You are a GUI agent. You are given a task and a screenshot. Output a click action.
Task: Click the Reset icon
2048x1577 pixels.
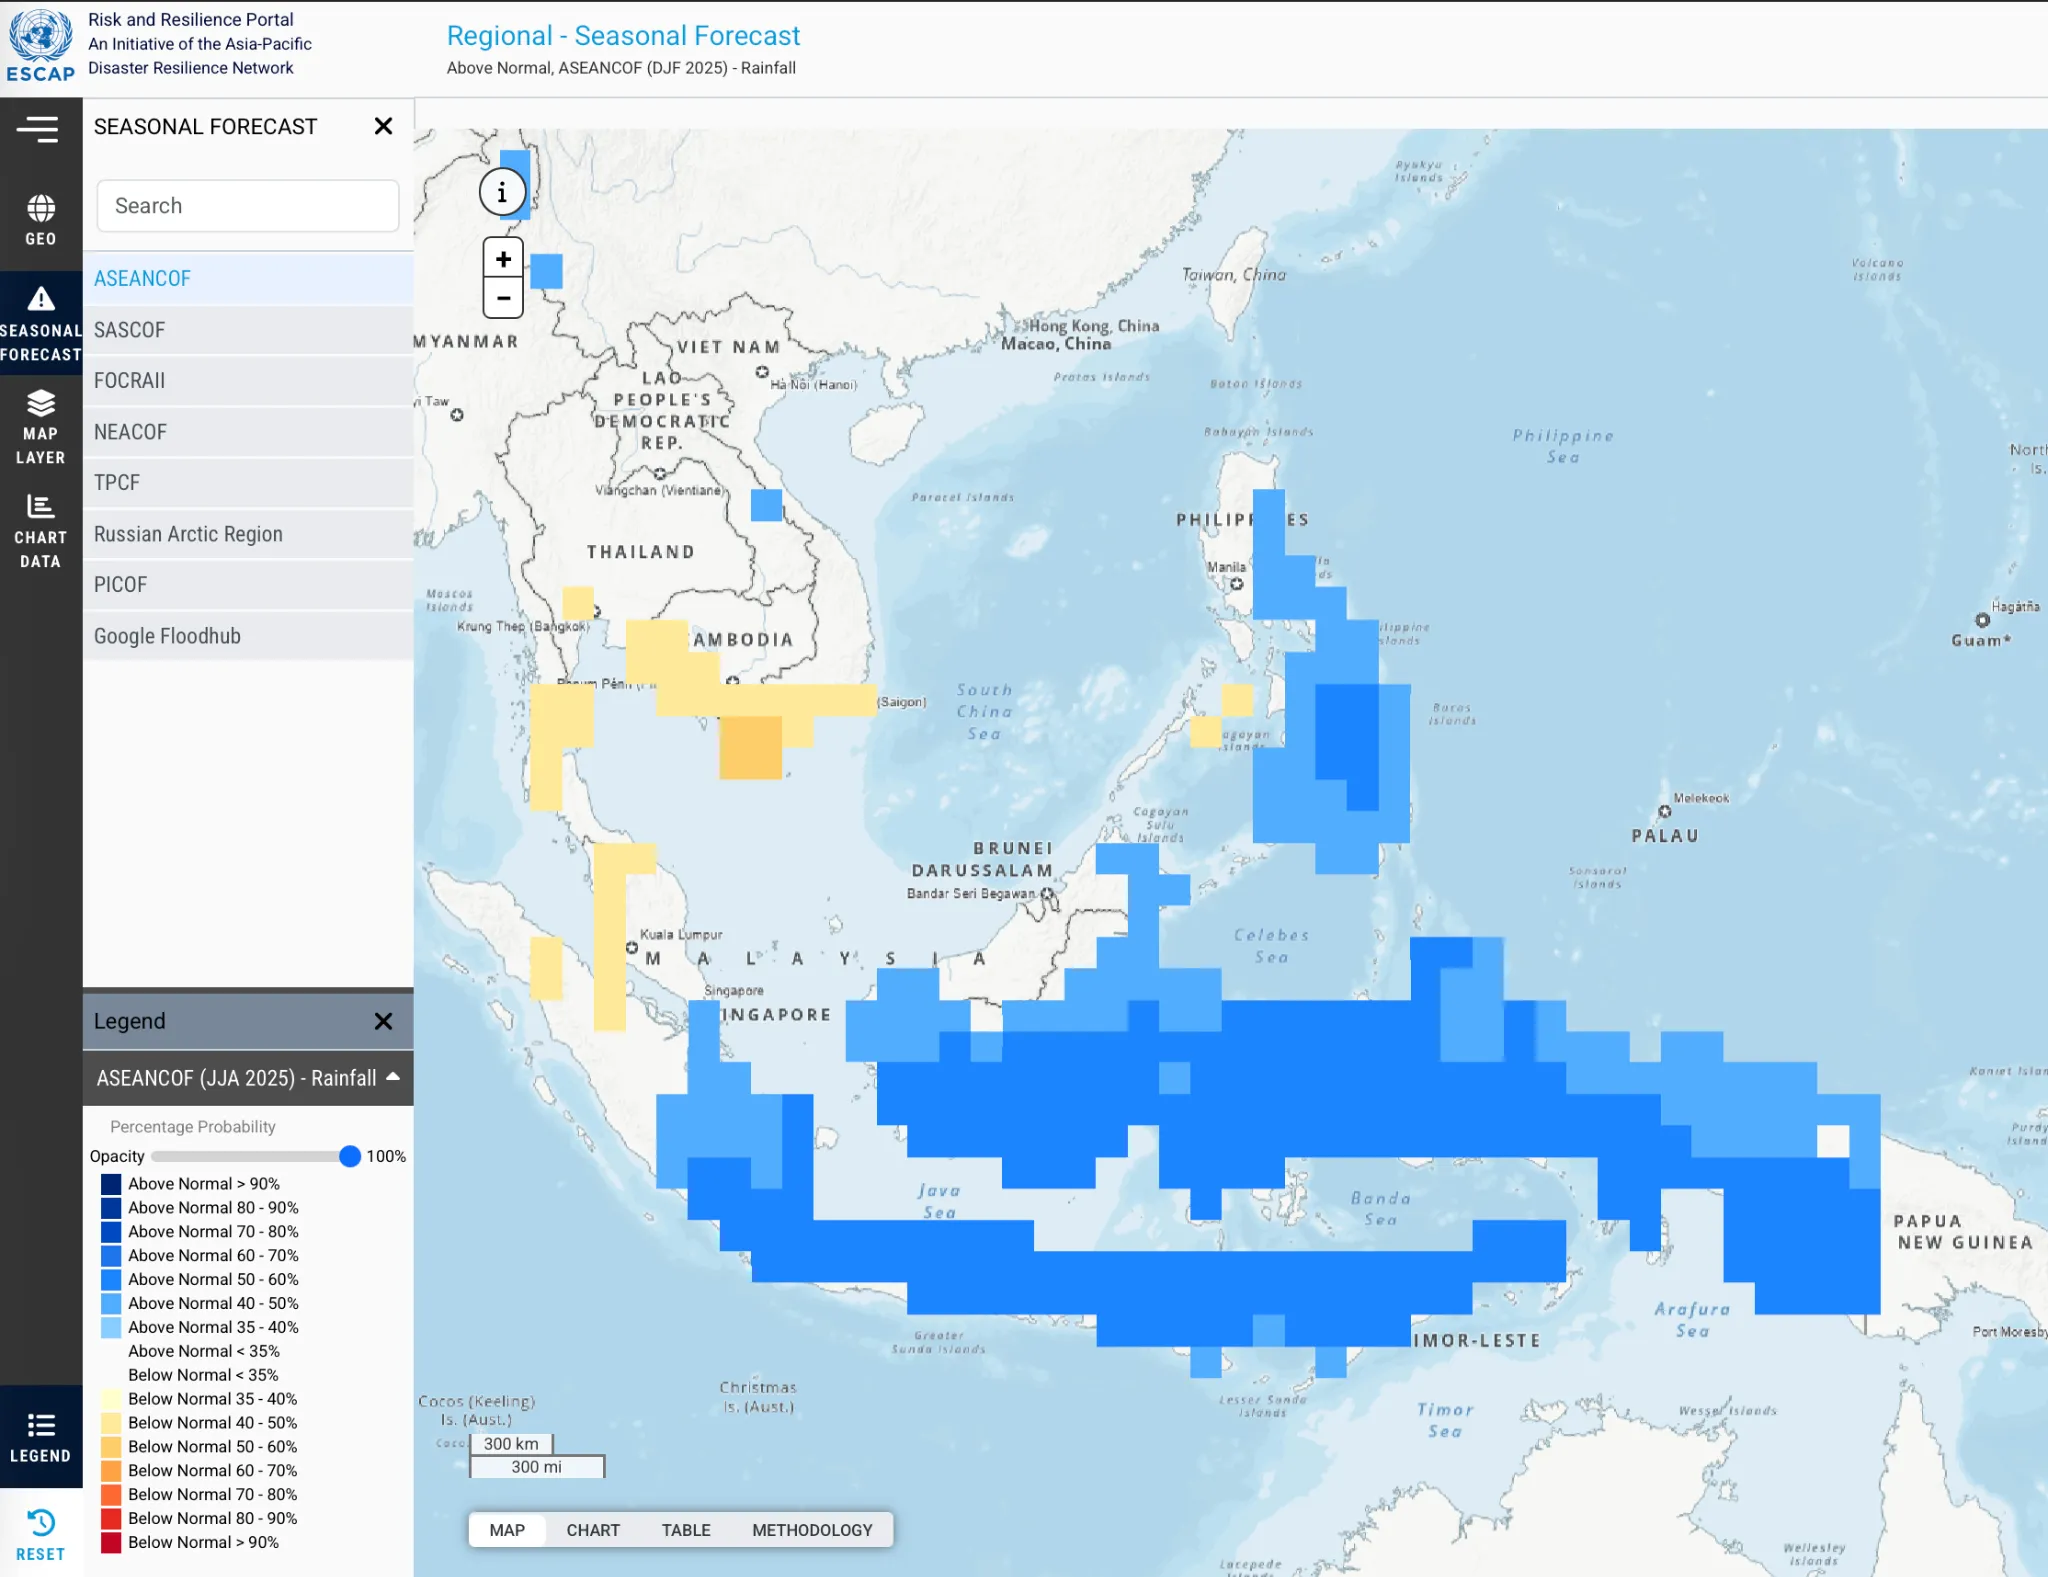[x=41, y=1534]
